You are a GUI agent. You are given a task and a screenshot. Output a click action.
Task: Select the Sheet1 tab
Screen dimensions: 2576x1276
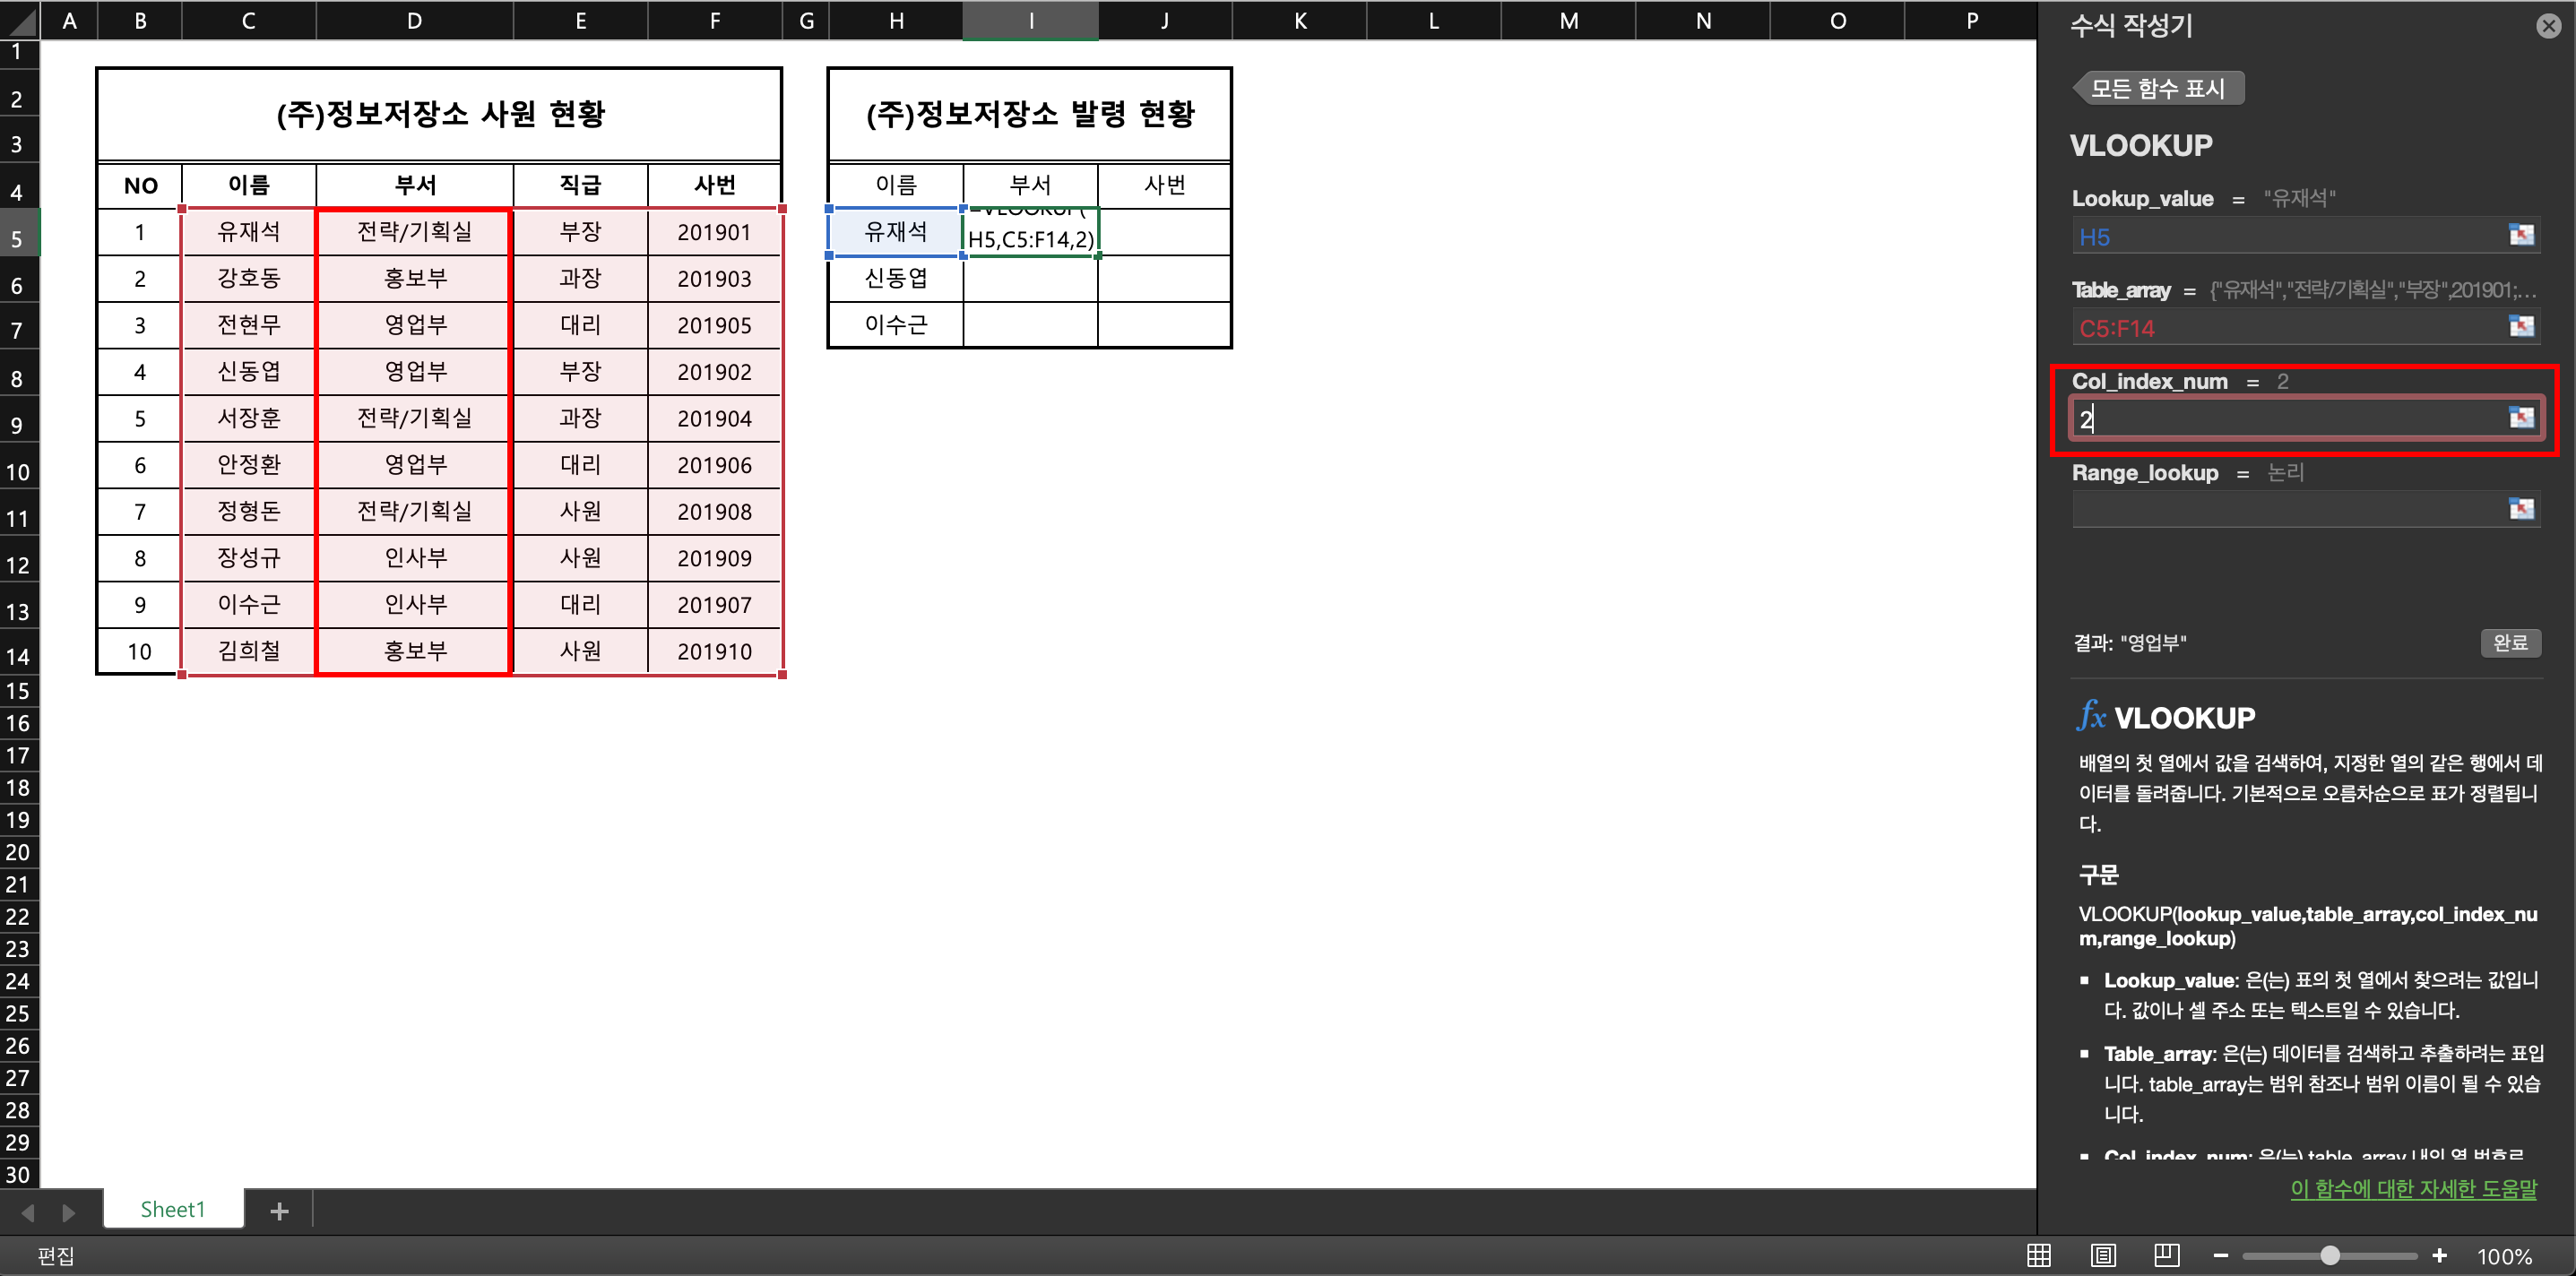[172, 1209]
